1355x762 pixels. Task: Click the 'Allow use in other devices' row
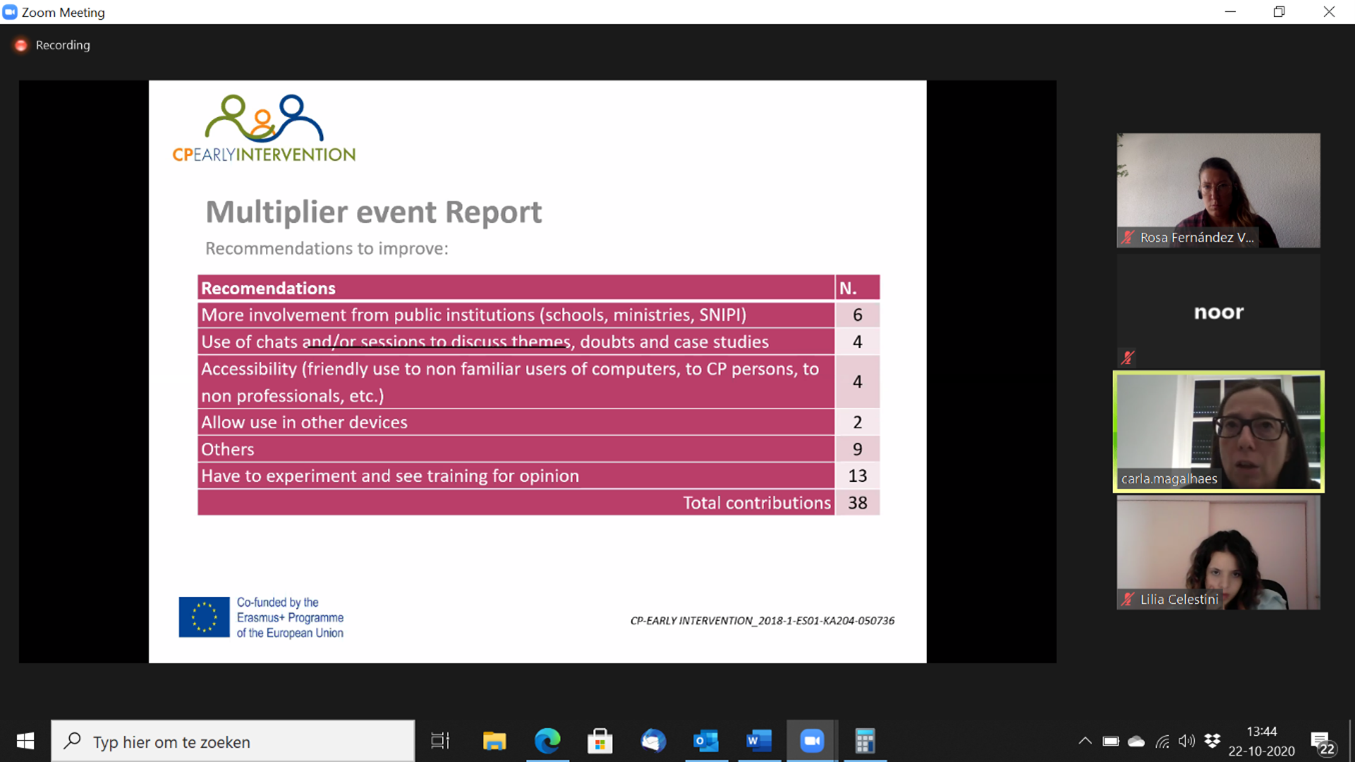tap(538, 422)
